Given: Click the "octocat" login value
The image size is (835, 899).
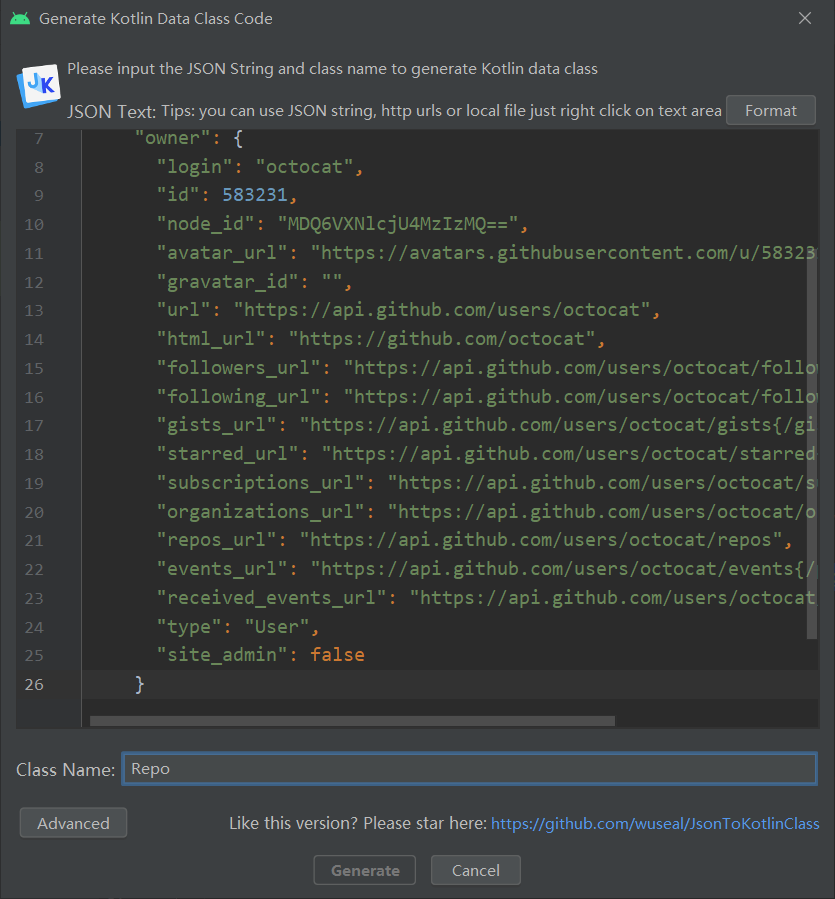Looking at the screenshot, I should [304, 167].
